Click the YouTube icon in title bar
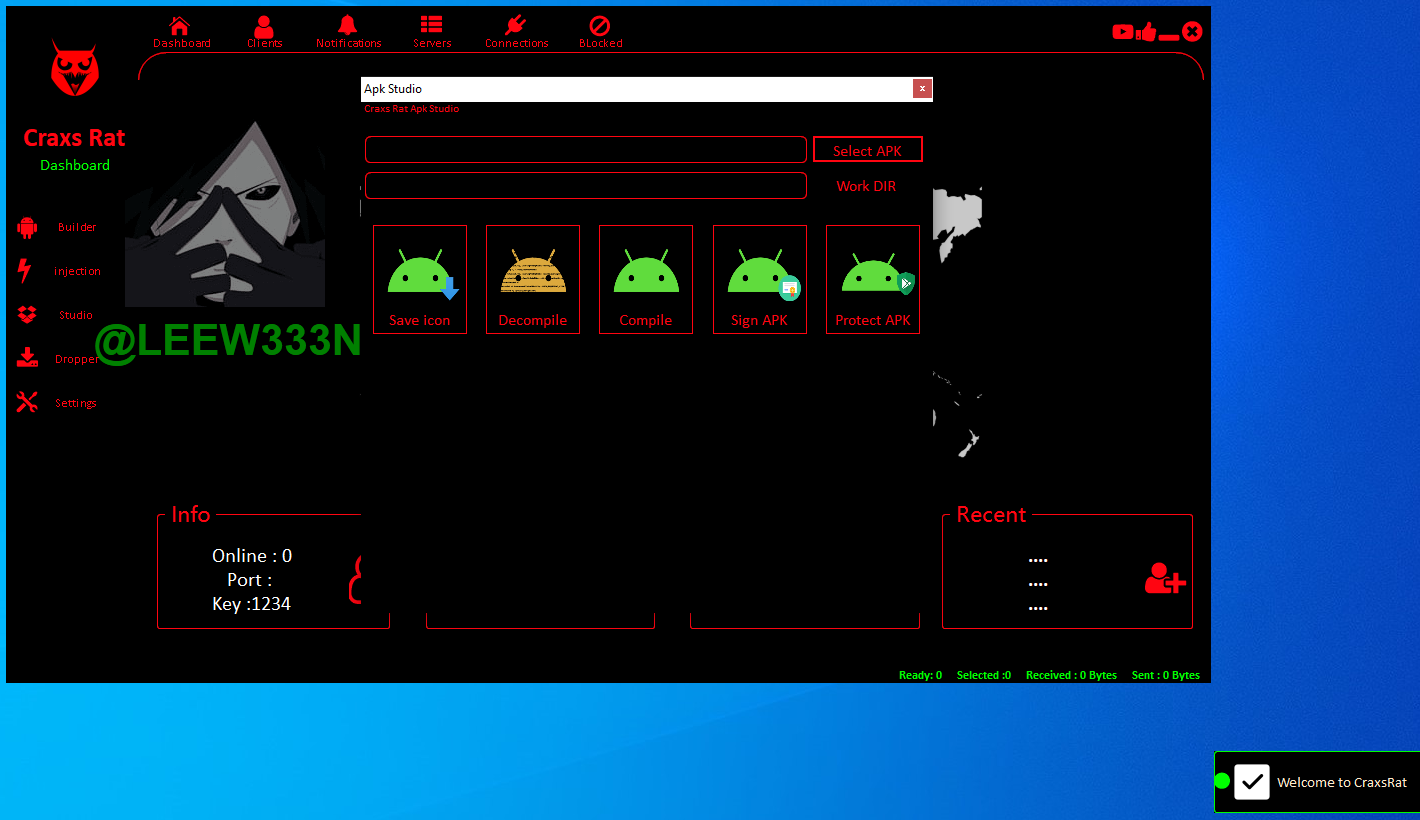This screenshot has width=1420, height=820. (x=1123, y=32)
